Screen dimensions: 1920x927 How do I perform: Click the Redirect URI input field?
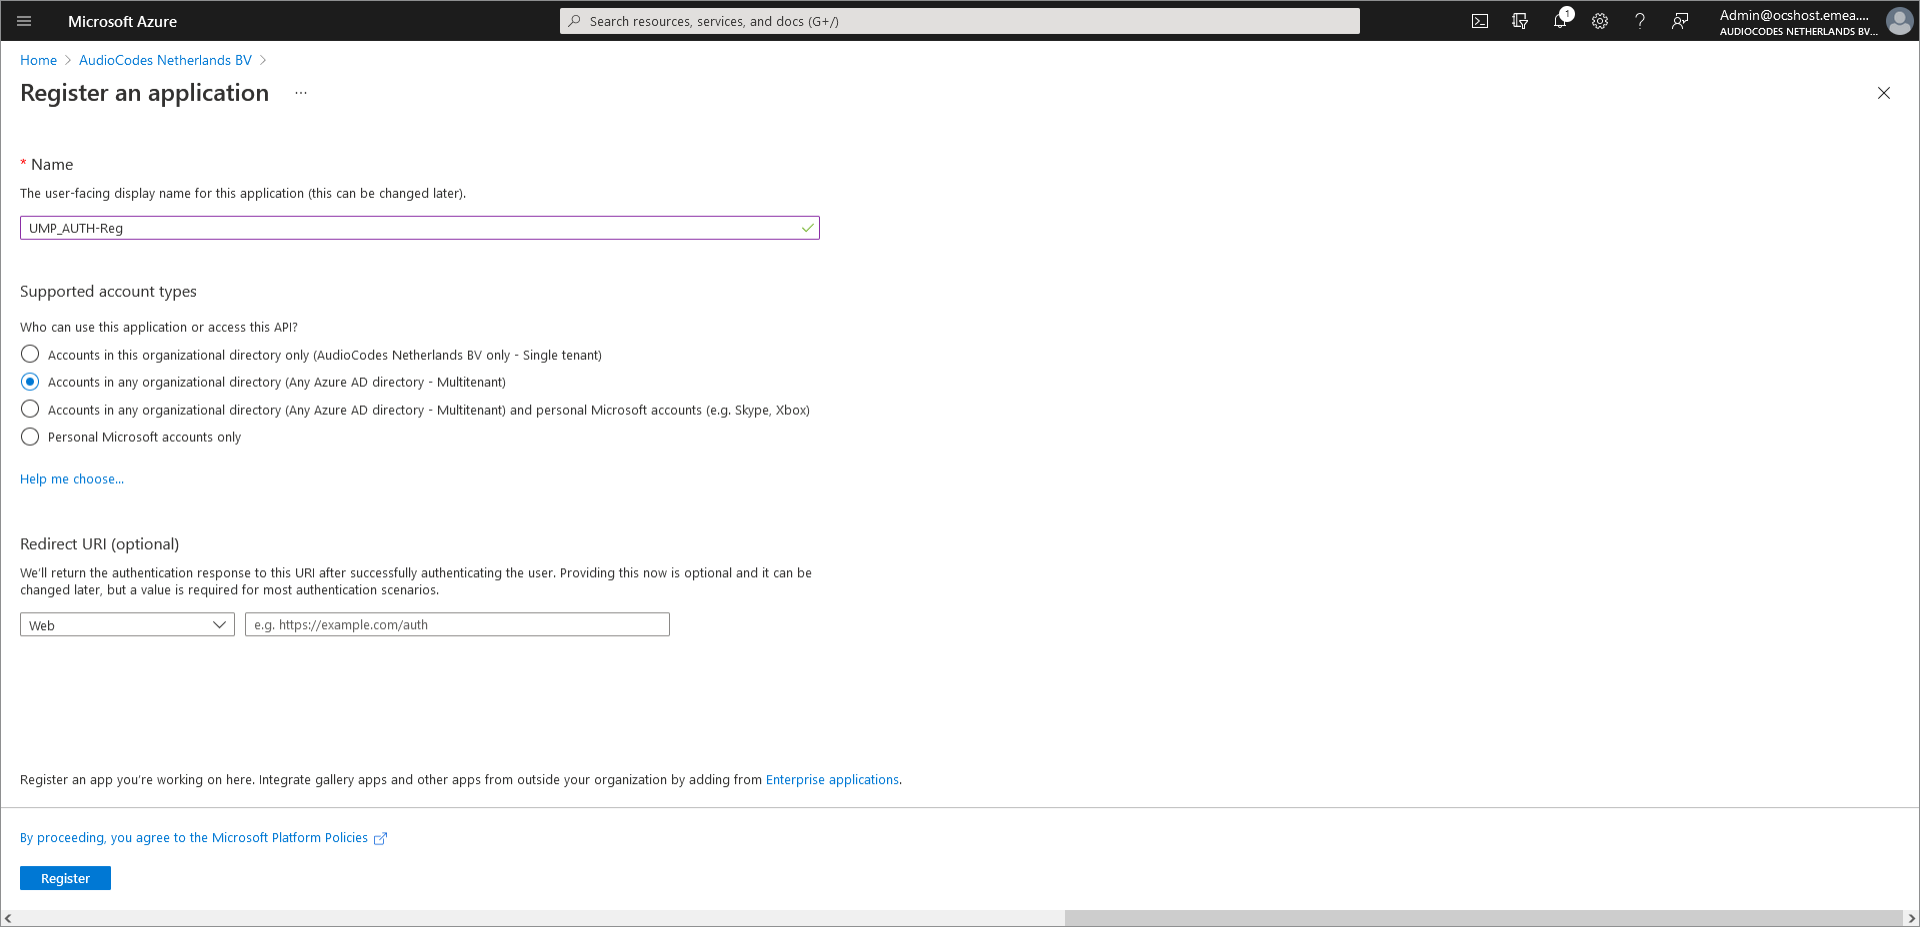pyautogui.click(x=457, y=625)
